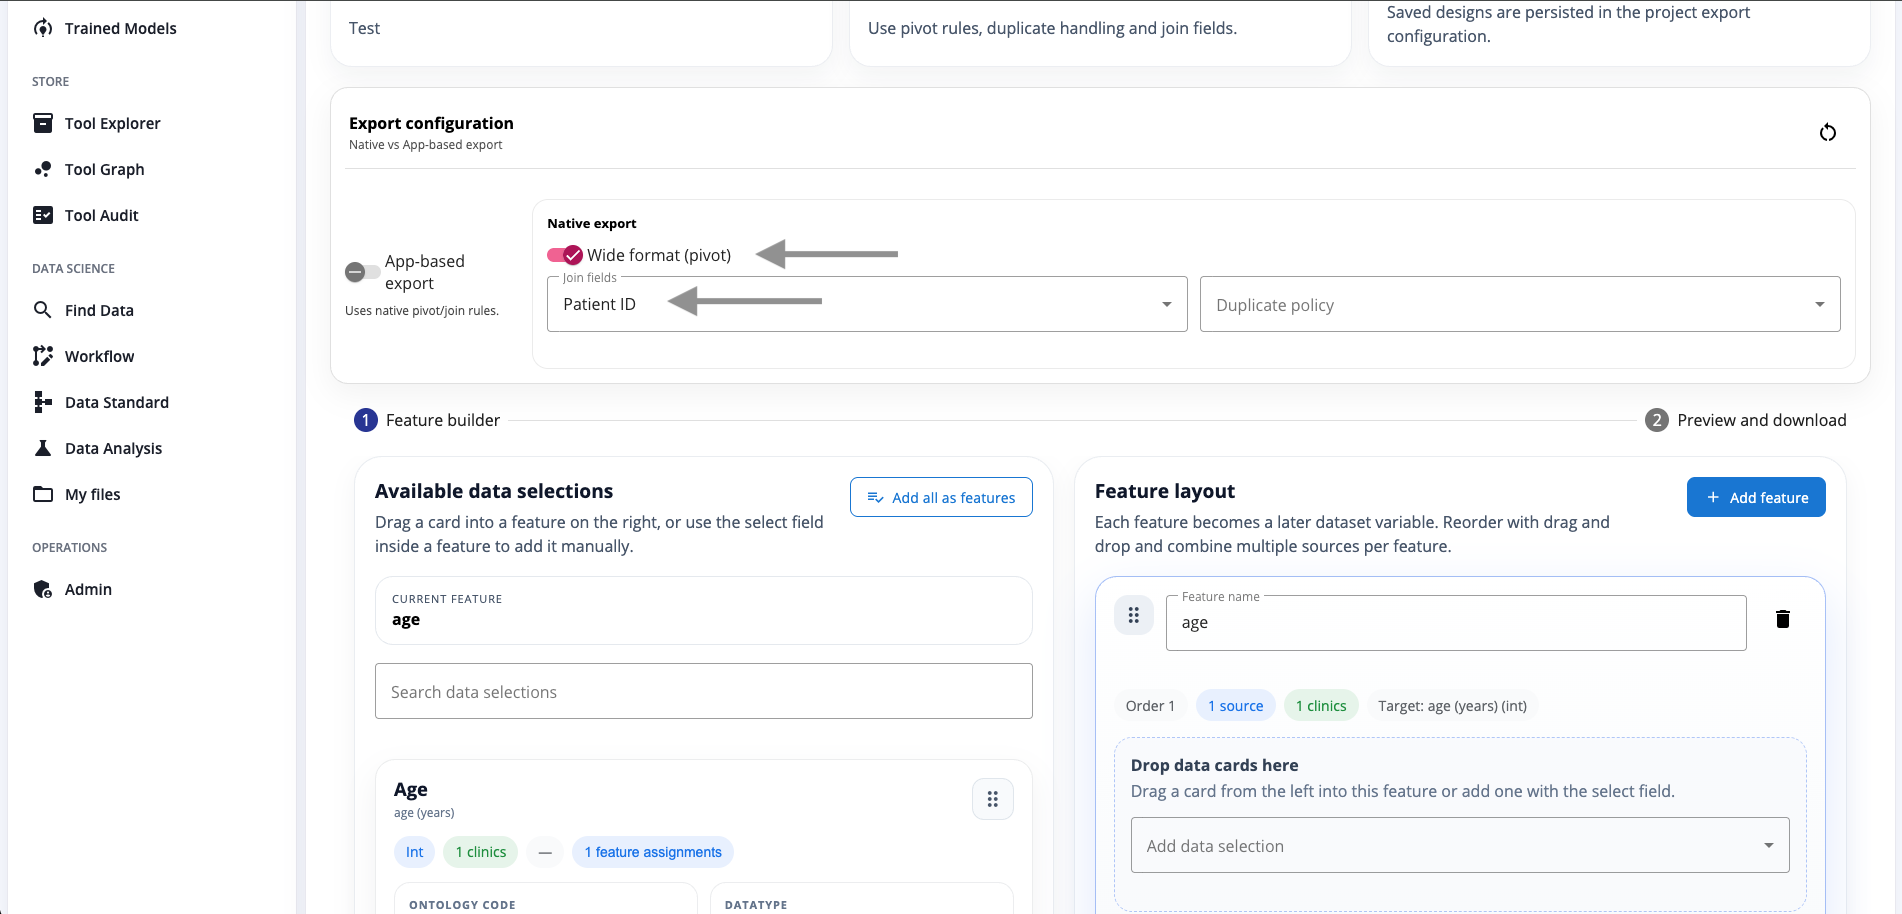Click the 1 source chip
The image size is (1902, 914).
(1235, 706)
